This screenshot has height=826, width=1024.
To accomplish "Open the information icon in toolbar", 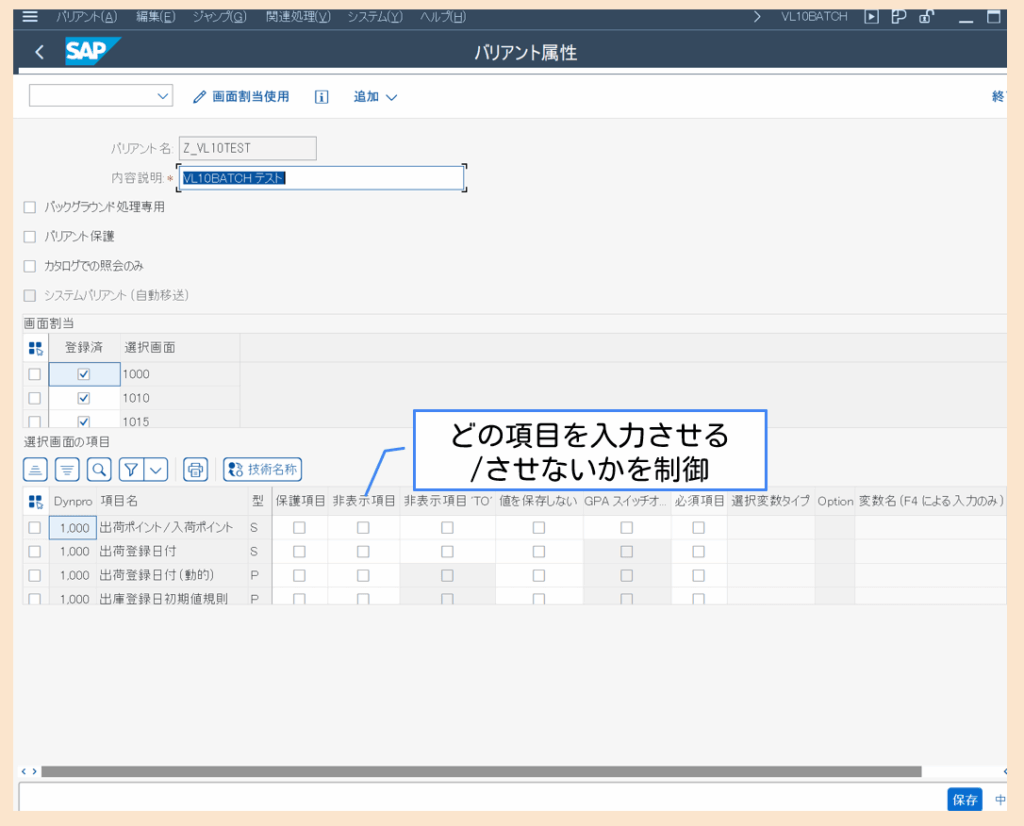I will 321,97.
